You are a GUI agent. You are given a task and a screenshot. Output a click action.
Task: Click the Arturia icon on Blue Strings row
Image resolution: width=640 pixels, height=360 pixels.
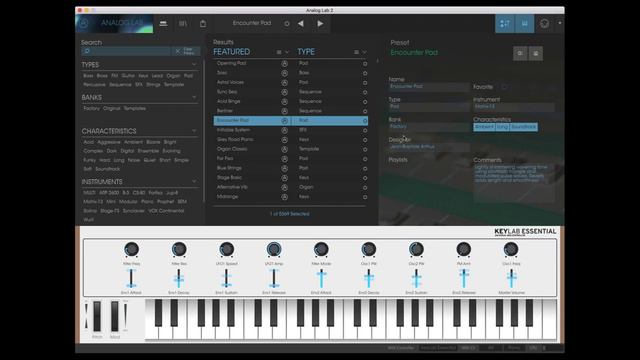coord(284,168)
